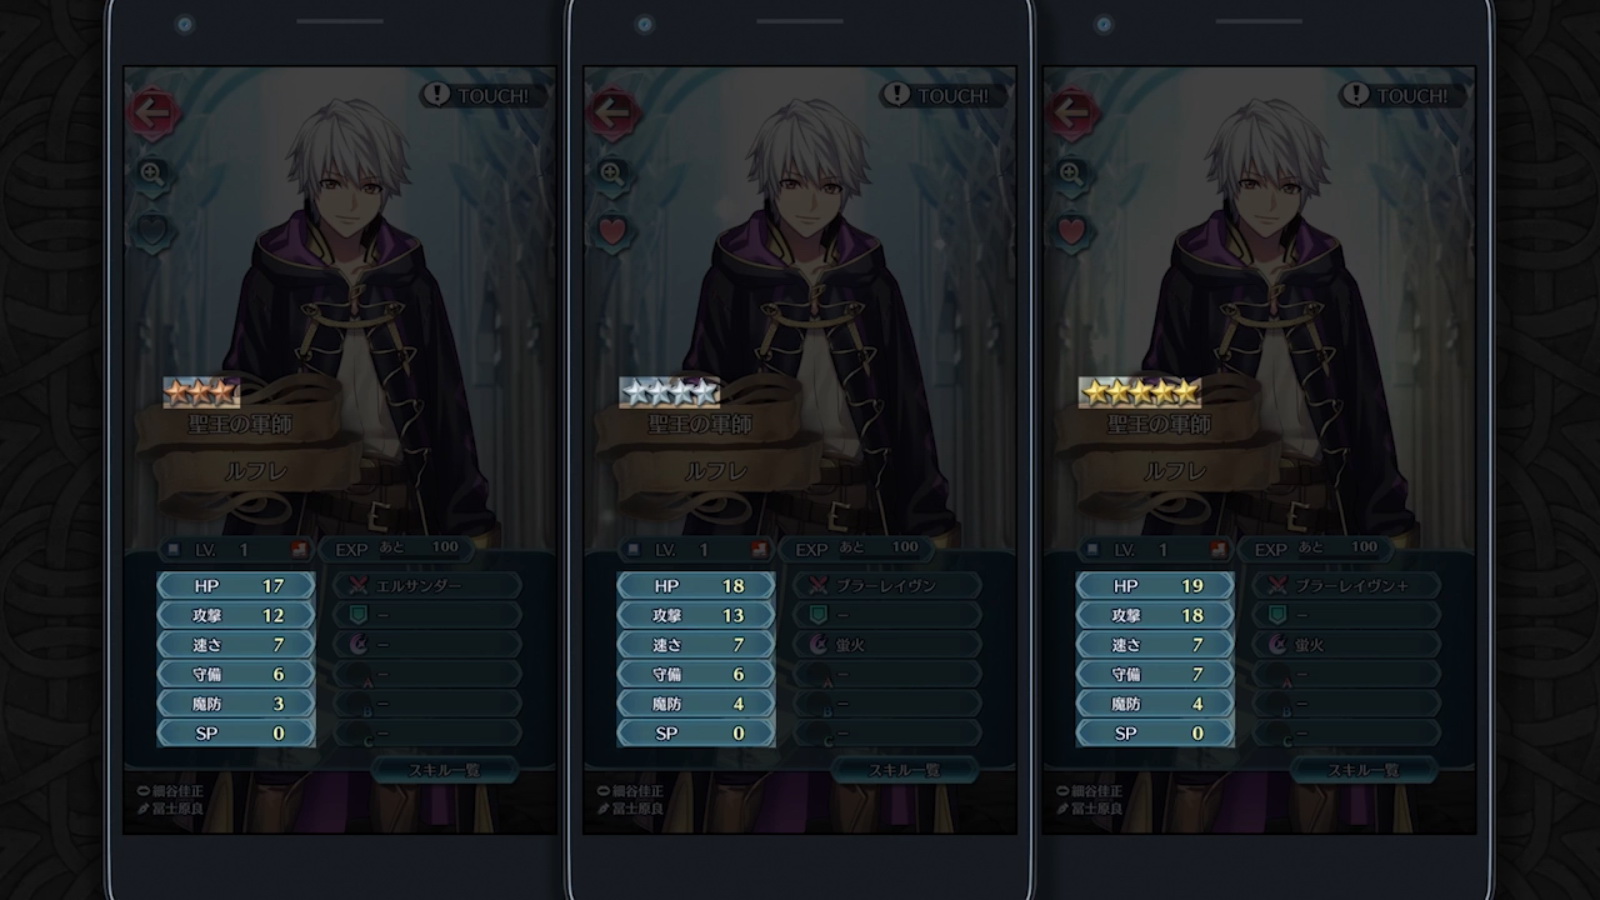Tap the back arrow on middle phone
This screenshot has height=900, width=1600.
(612, 112)
